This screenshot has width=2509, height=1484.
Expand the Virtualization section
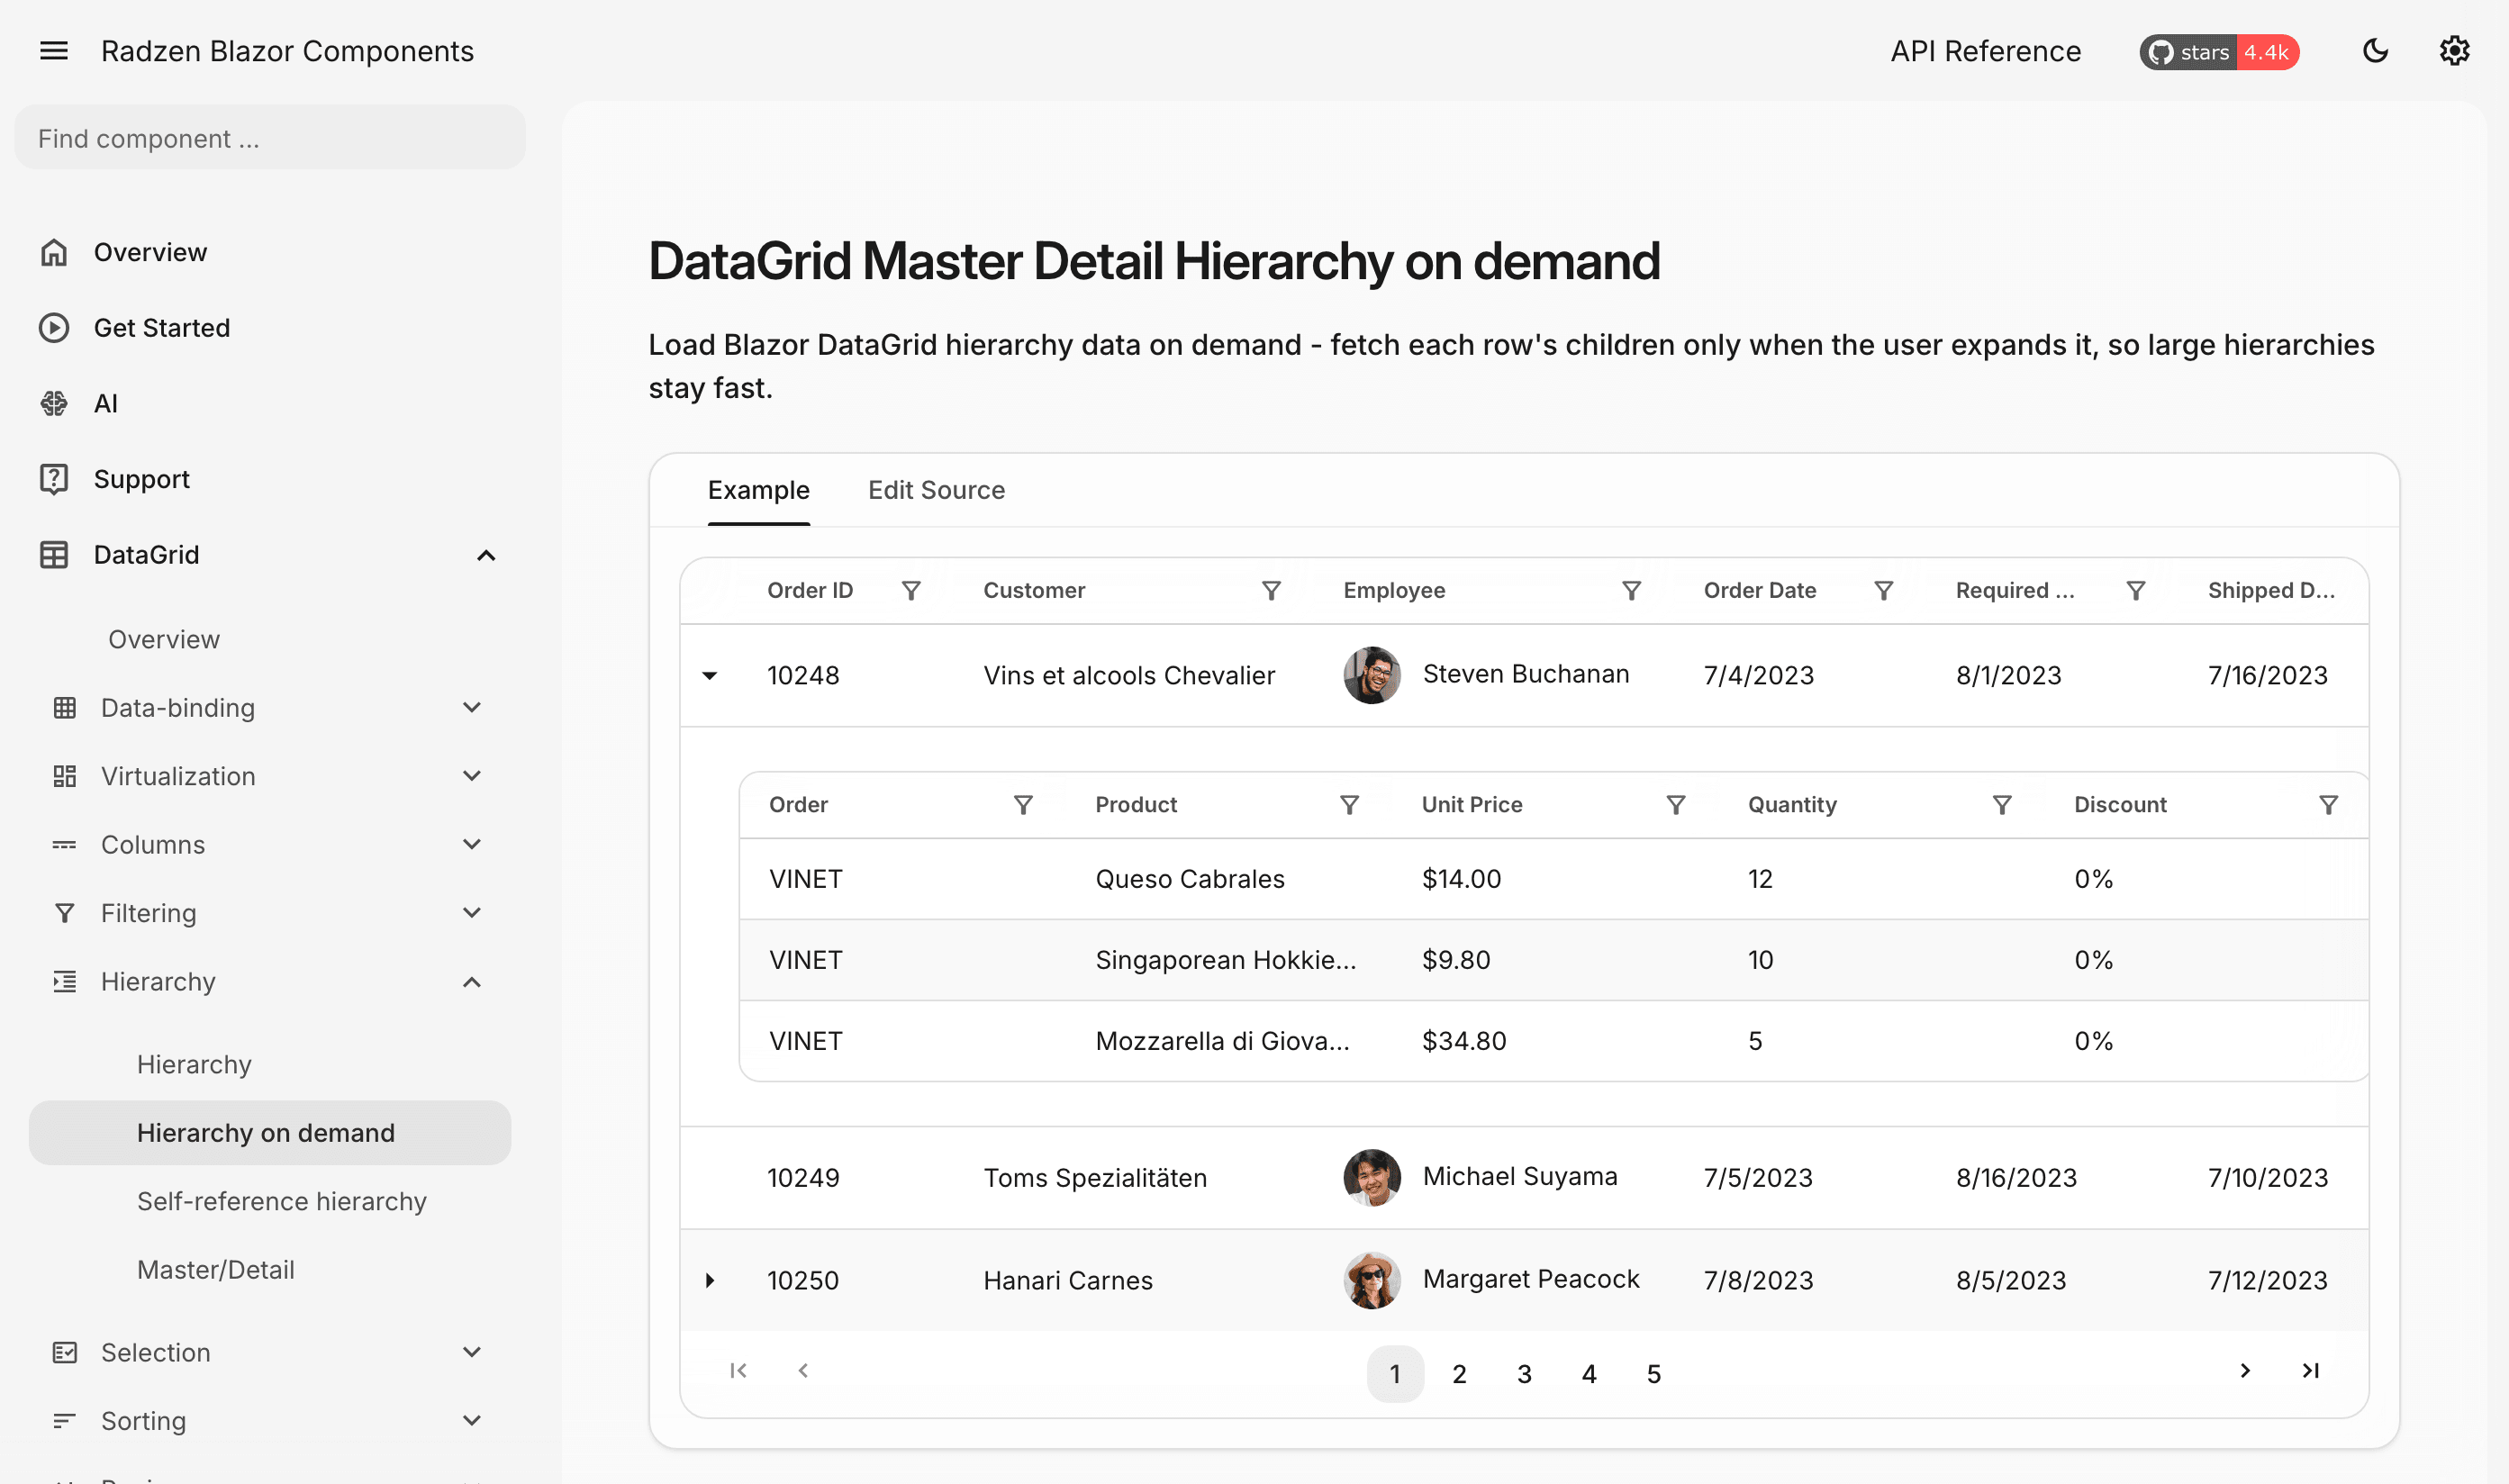(x=472, y=776)
